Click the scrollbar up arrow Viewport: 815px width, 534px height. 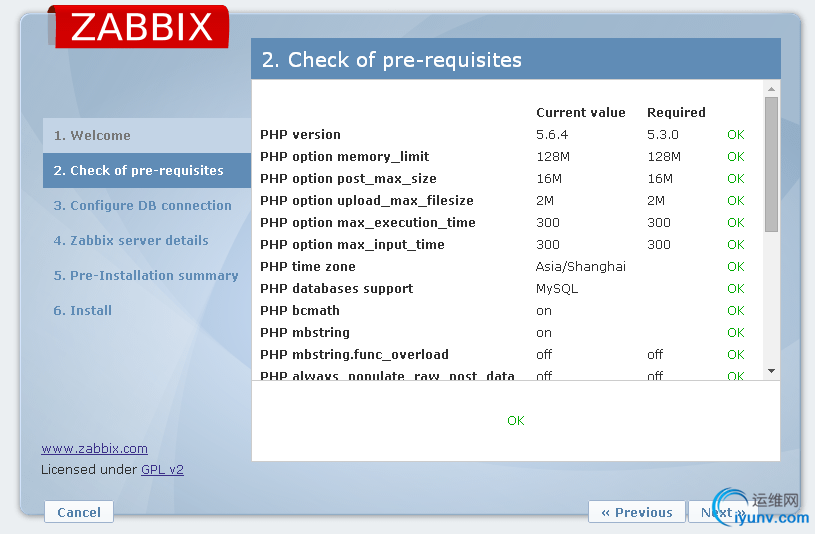[771, 89]
